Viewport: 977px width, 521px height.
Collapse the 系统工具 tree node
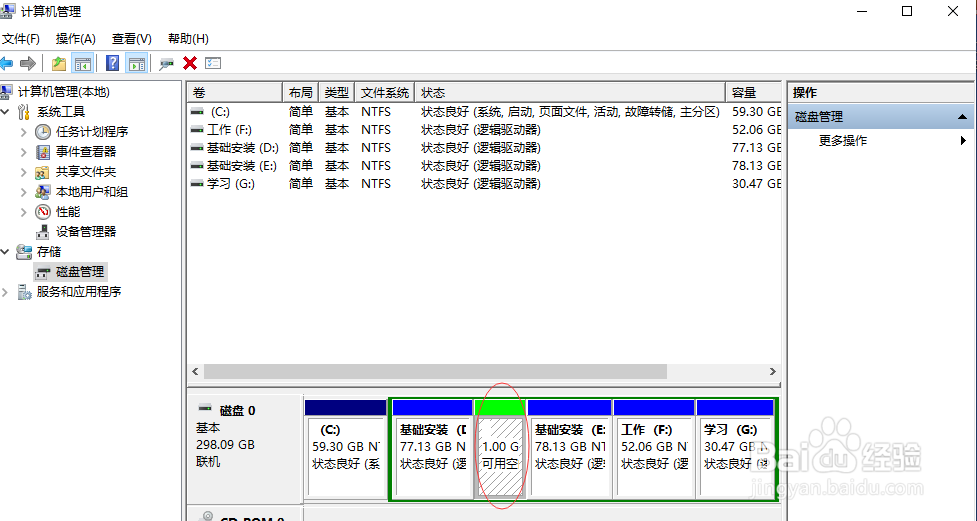tap(6, 112)
